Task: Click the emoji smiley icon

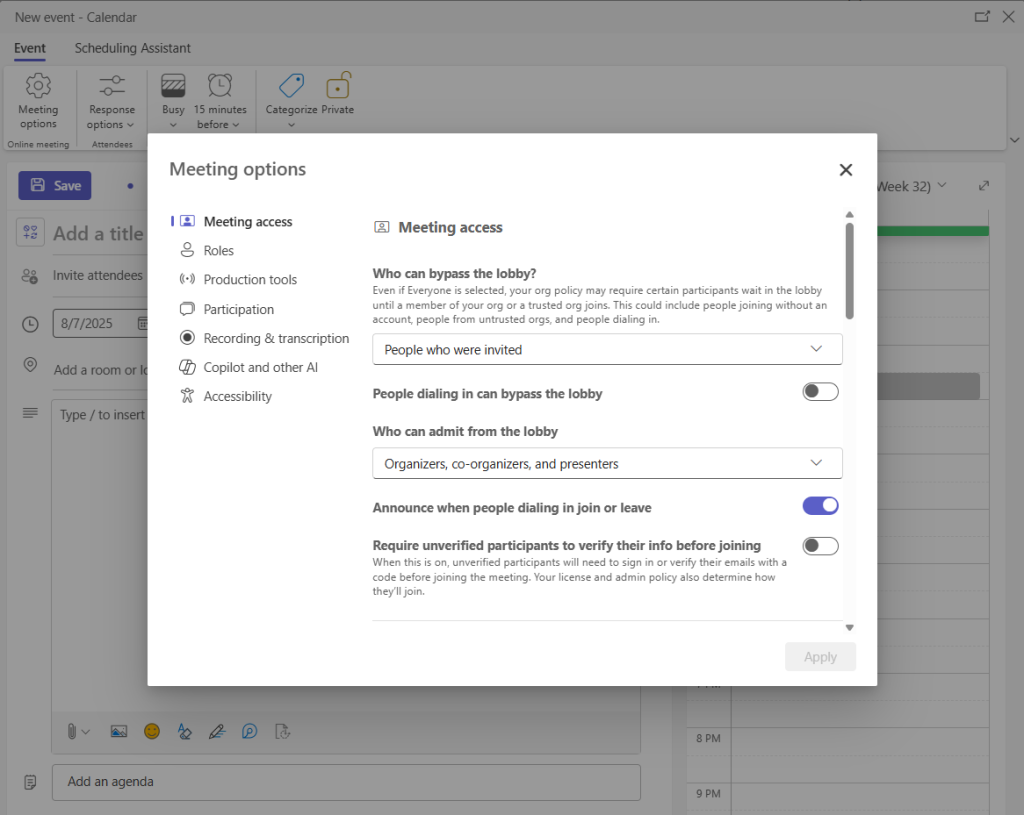Action: tap(152, 731)
